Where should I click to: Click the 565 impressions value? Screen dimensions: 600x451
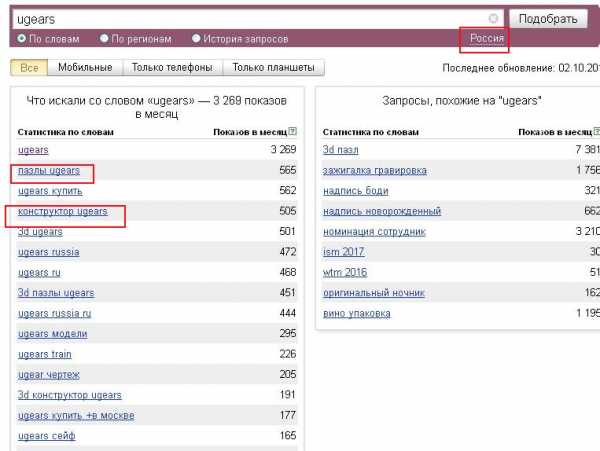click(x=288, y=170)
